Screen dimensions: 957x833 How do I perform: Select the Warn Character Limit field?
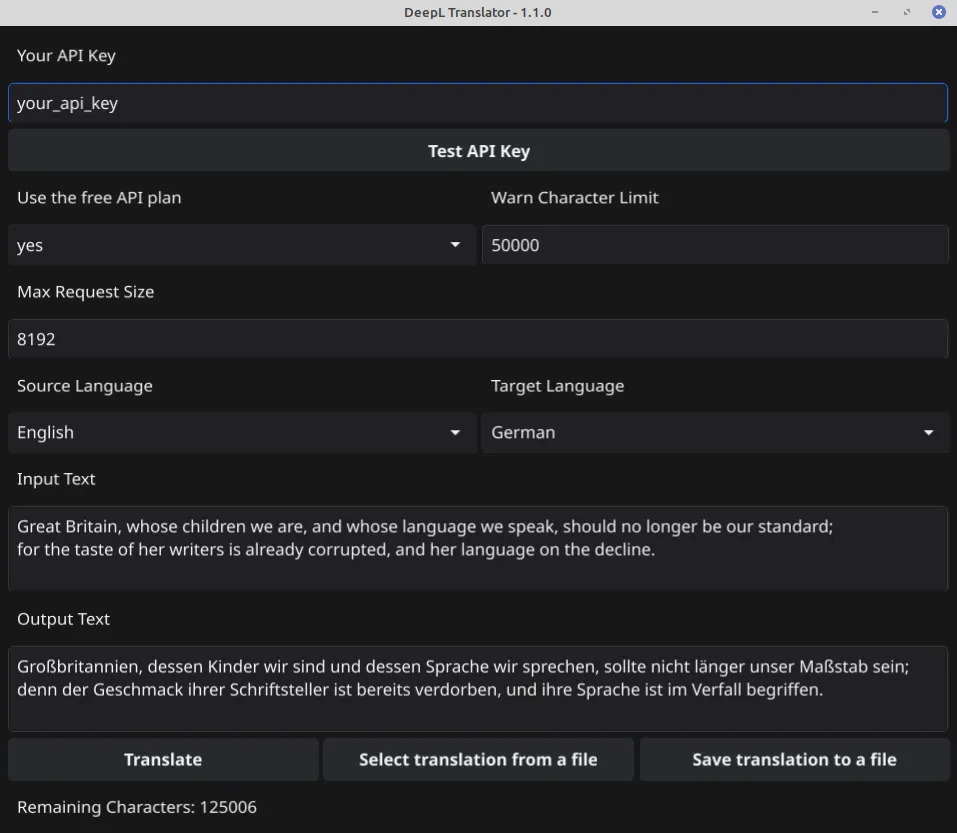tap(714, 244)
